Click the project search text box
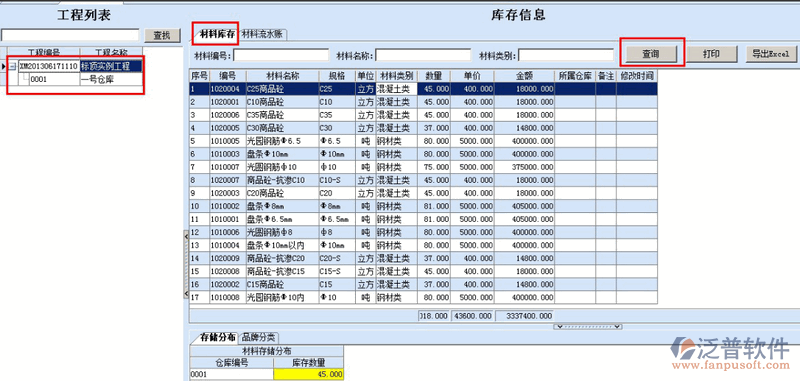 pos(70,35)
